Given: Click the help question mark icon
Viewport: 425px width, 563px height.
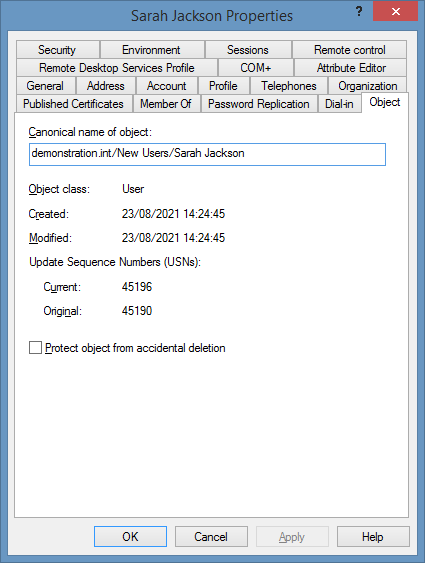Looking at the screenshot, I should (x=359, y=12).
